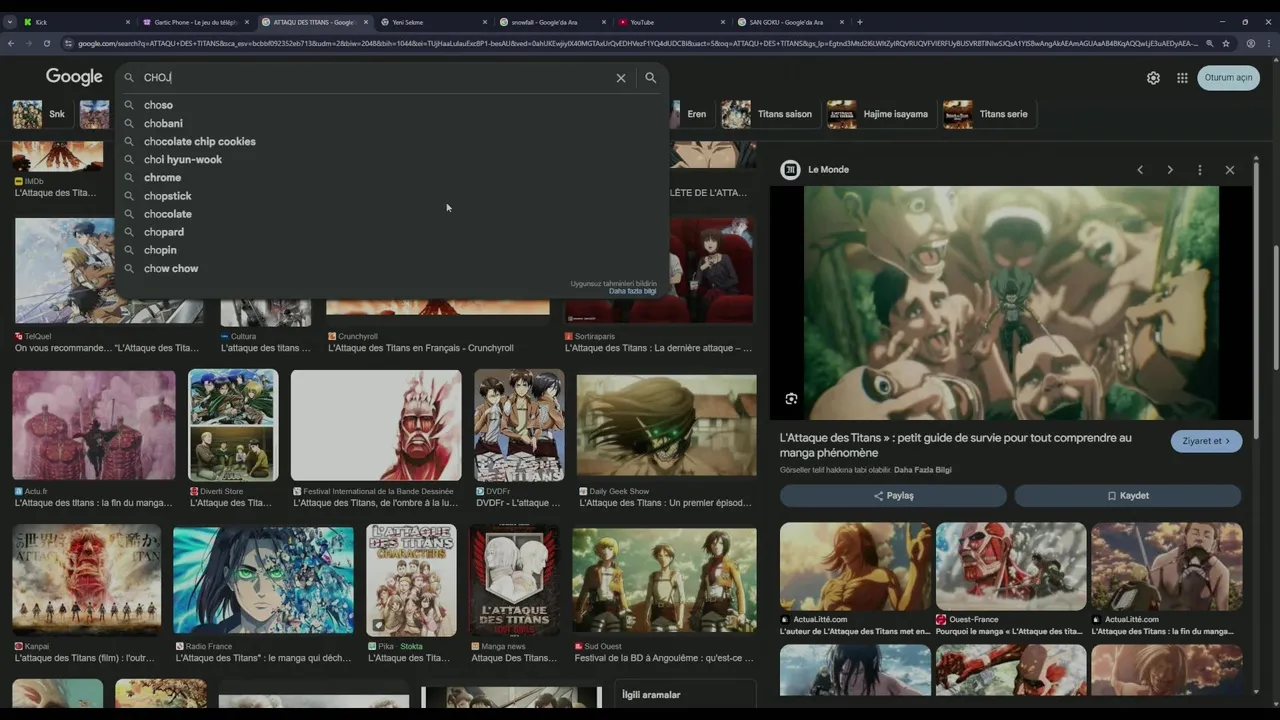Open the Daily Geek Show Titan image
This screenshot has height=720, width=1280.
pyautogui.click(x=667, y=425)
